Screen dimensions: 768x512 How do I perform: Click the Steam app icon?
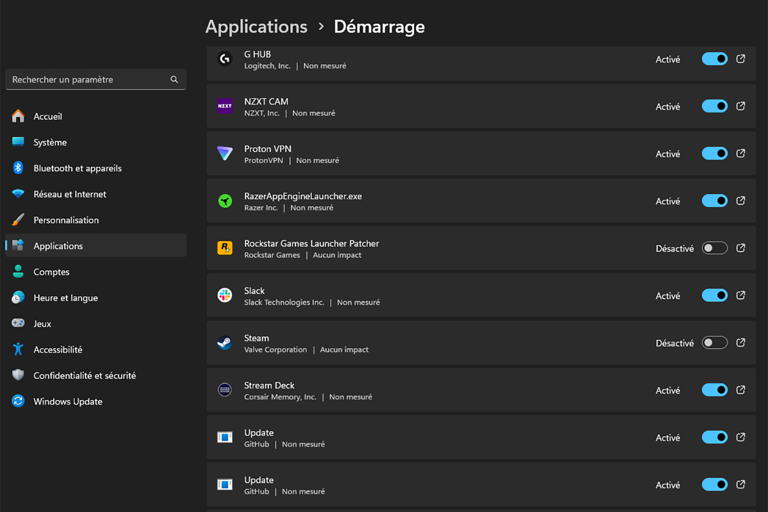[x=225, y=342]
